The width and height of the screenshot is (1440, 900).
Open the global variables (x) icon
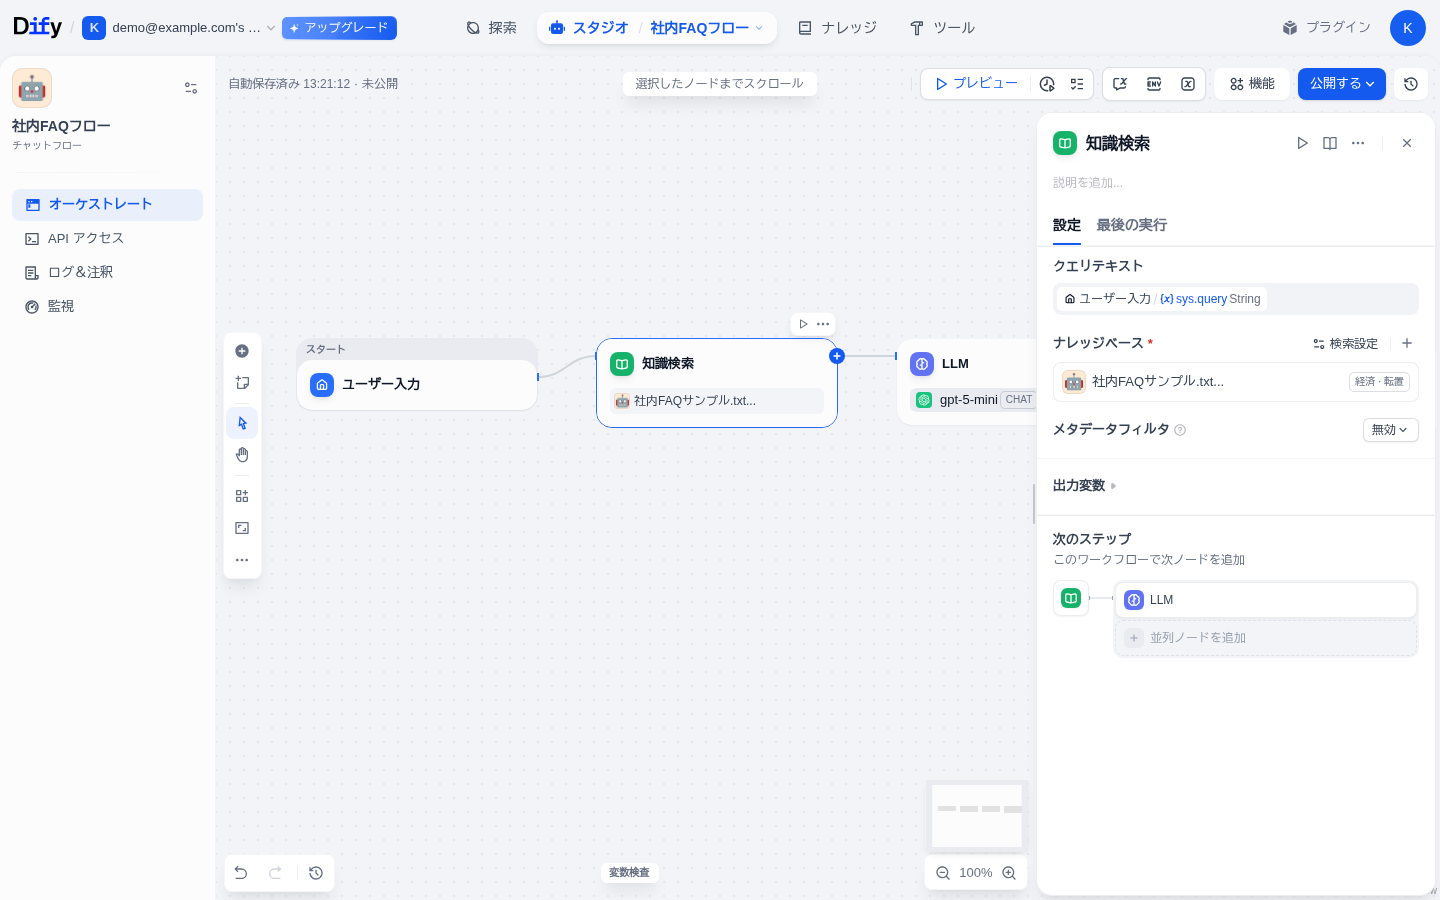(1188, 84)
